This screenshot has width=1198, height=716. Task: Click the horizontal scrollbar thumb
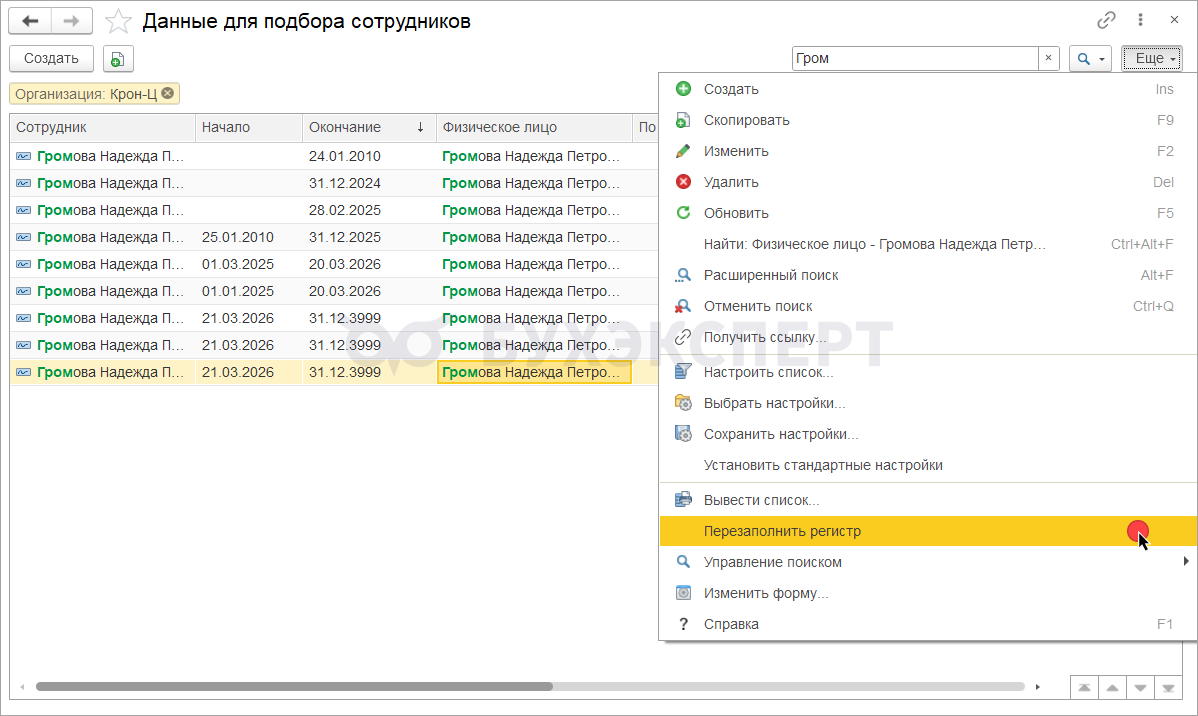(294, 687)
